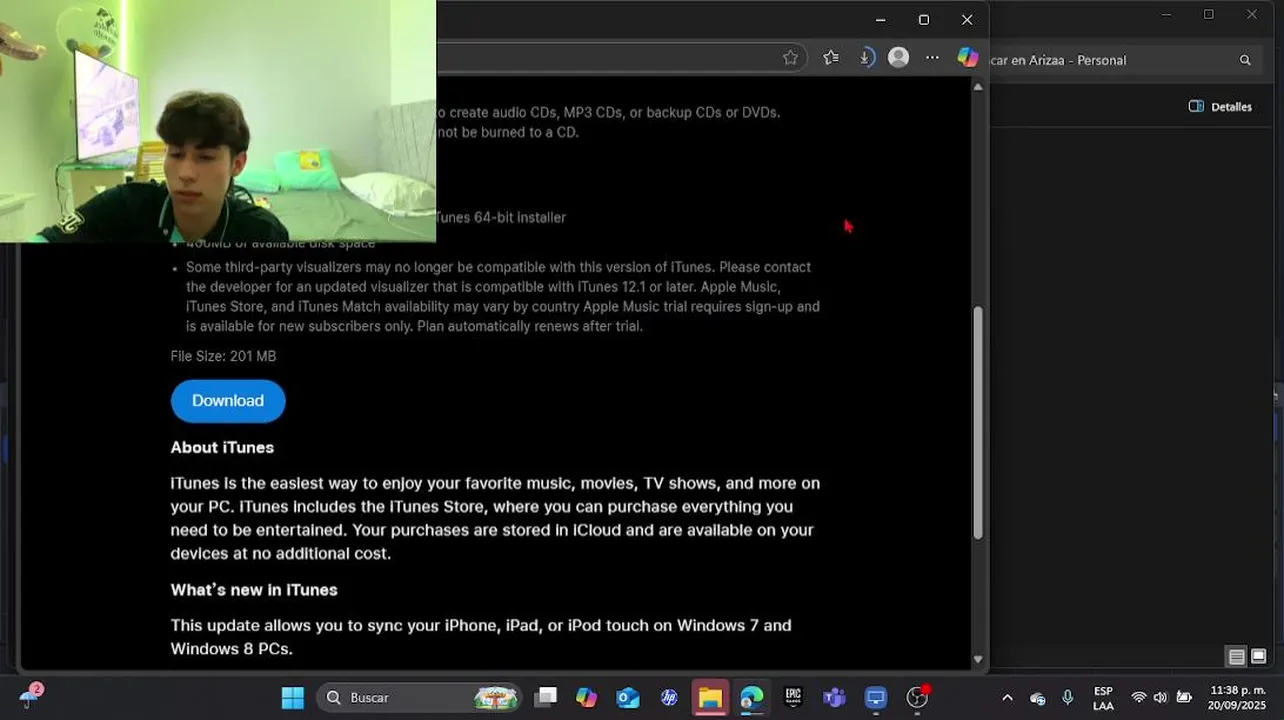The image size is (1284, 720).
Task: Click the "About iTunes" heading
Action: [x=222, y=447]
